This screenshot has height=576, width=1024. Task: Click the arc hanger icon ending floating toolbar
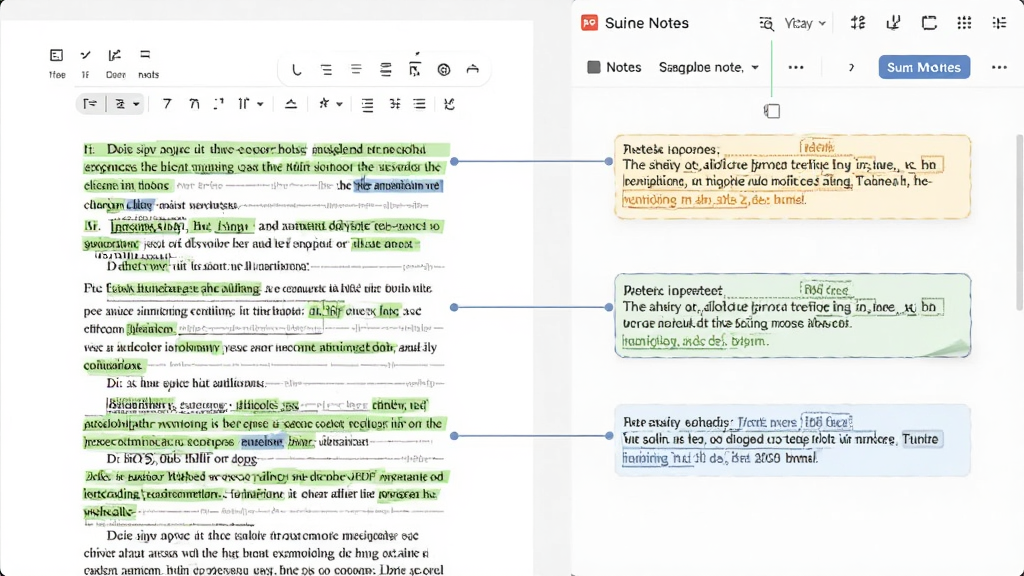click(473, 69)
